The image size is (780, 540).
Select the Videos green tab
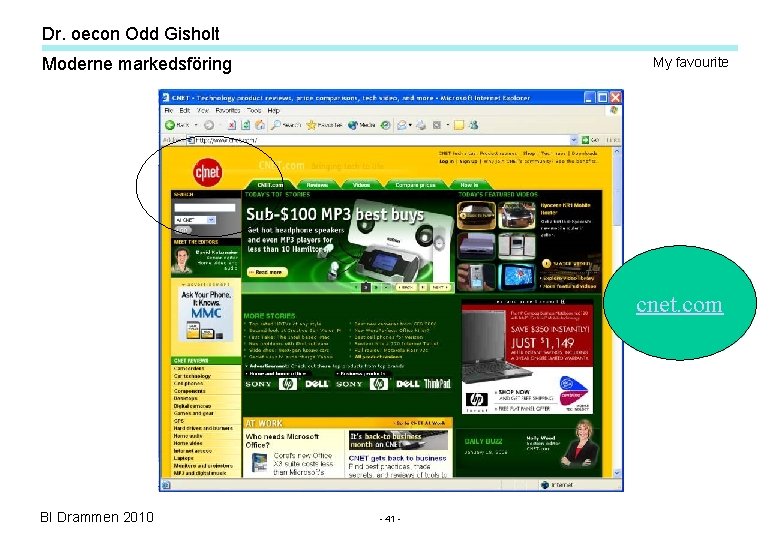point(361,184)
